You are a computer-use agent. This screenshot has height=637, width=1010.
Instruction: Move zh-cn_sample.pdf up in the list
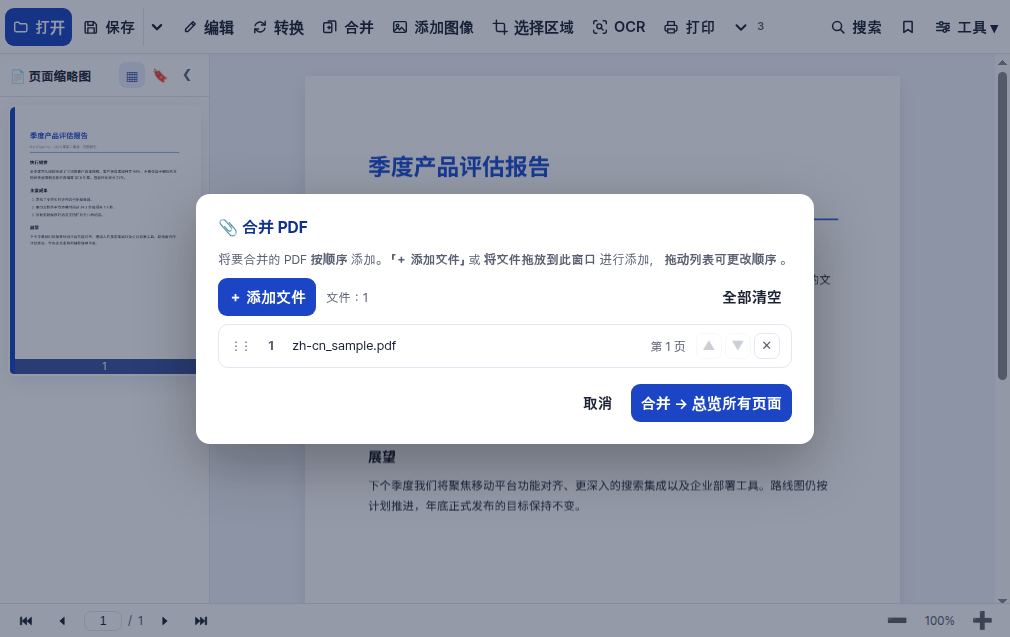[x=709, y=345]
